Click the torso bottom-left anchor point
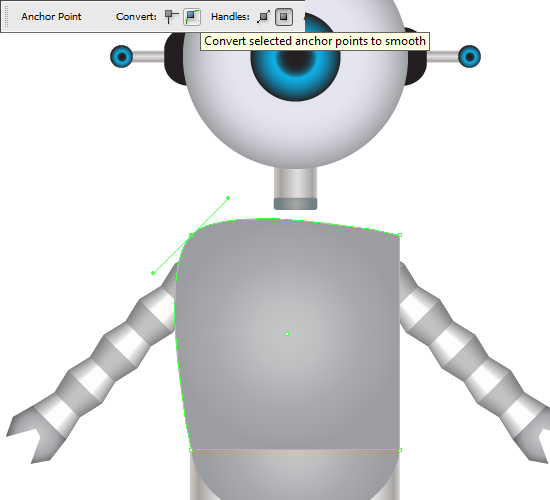 (191, 449)
